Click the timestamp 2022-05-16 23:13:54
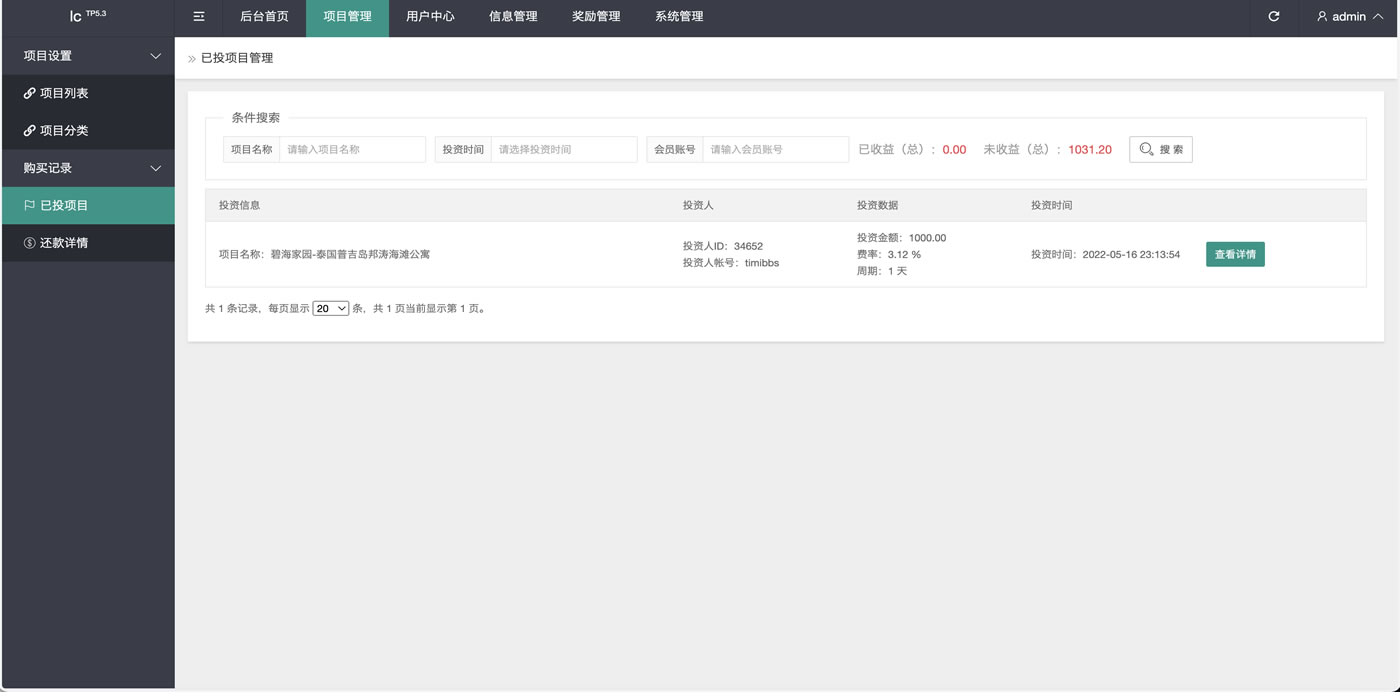 [x=1131, y=254]
